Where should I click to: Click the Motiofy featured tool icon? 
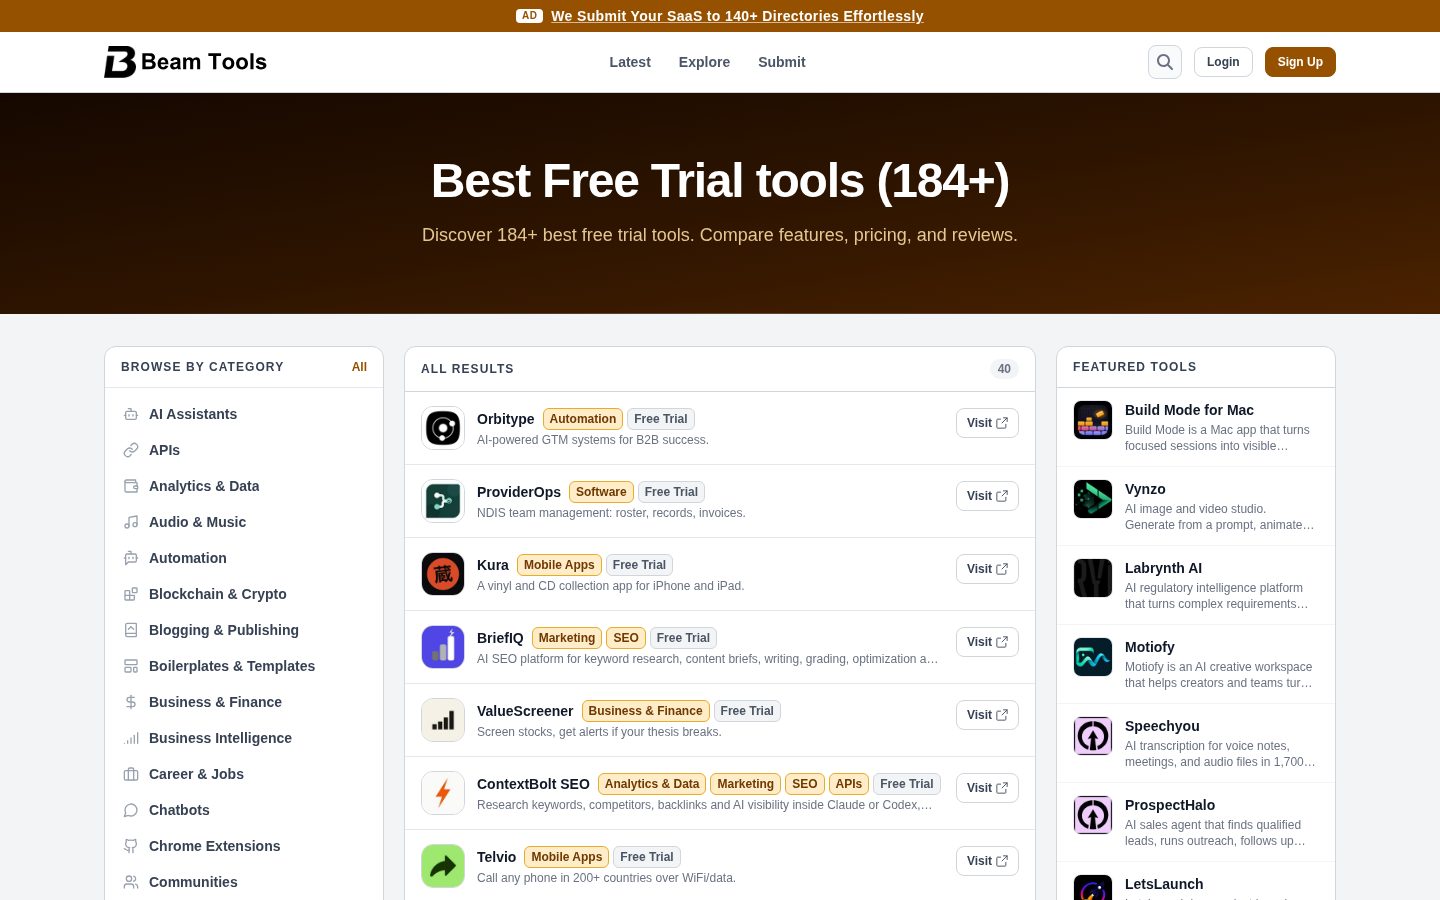point(1093,657)
